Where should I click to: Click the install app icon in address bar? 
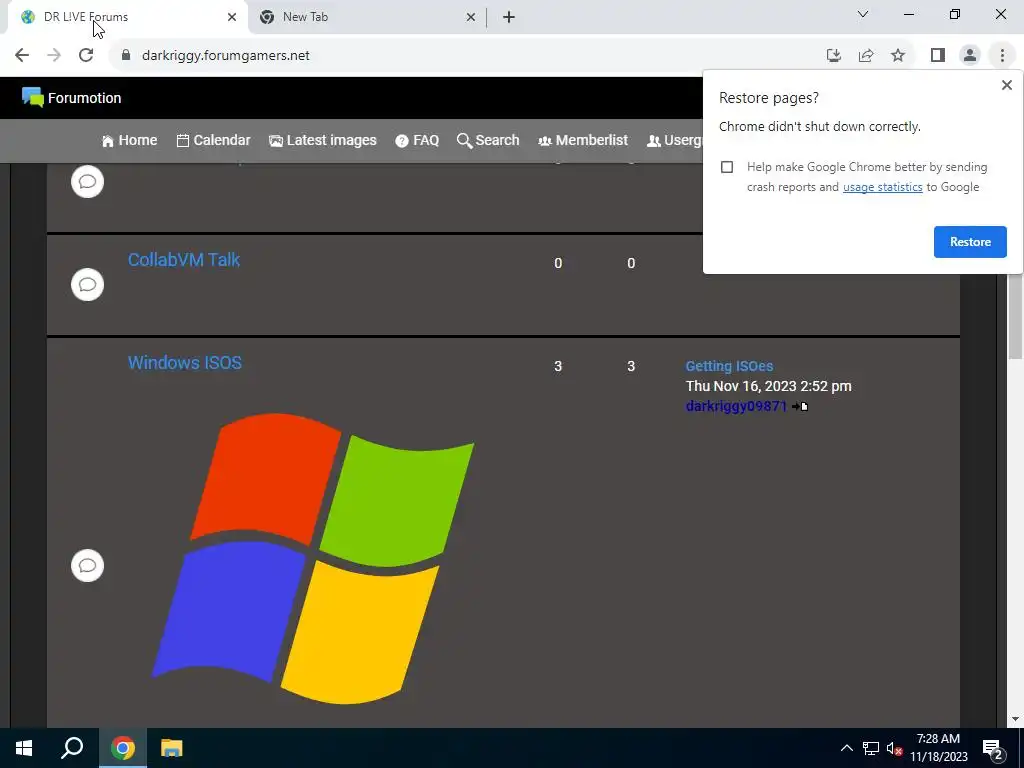pyautogui.click(x=833, y=56)
